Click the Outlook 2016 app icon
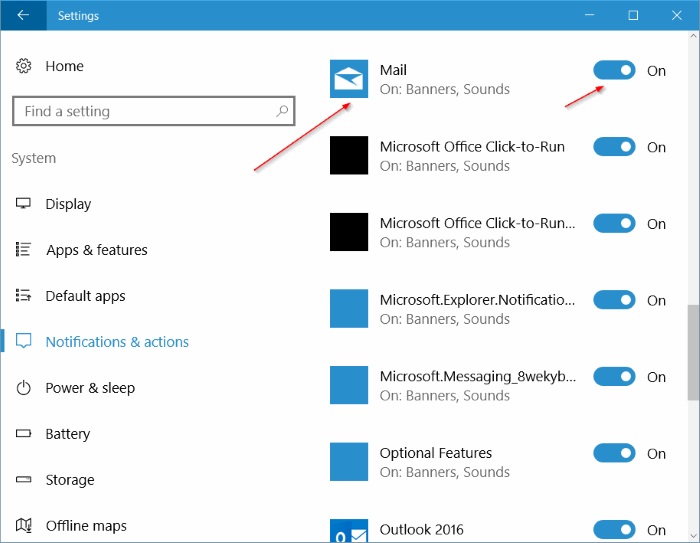The image size is (700, 543). tap(349, 530)
